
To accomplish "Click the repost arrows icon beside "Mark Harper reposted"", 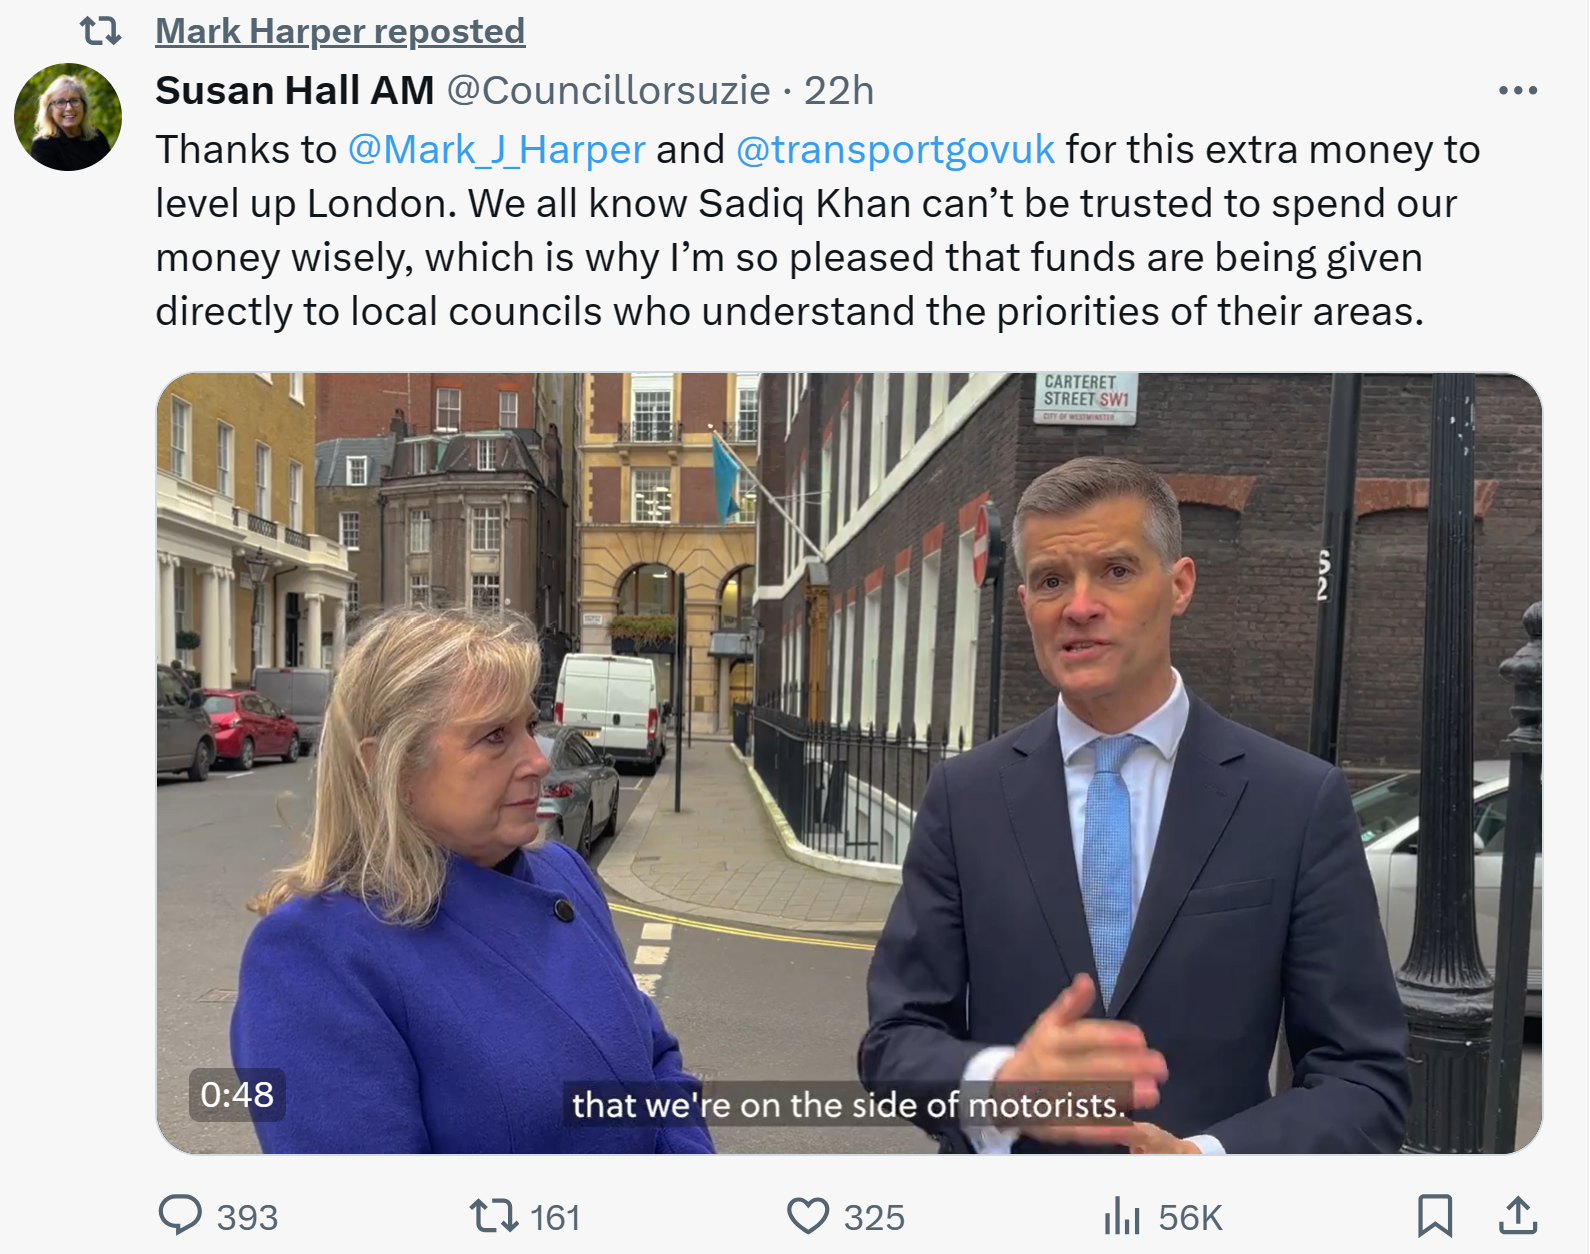I will [x=100, y=32].
